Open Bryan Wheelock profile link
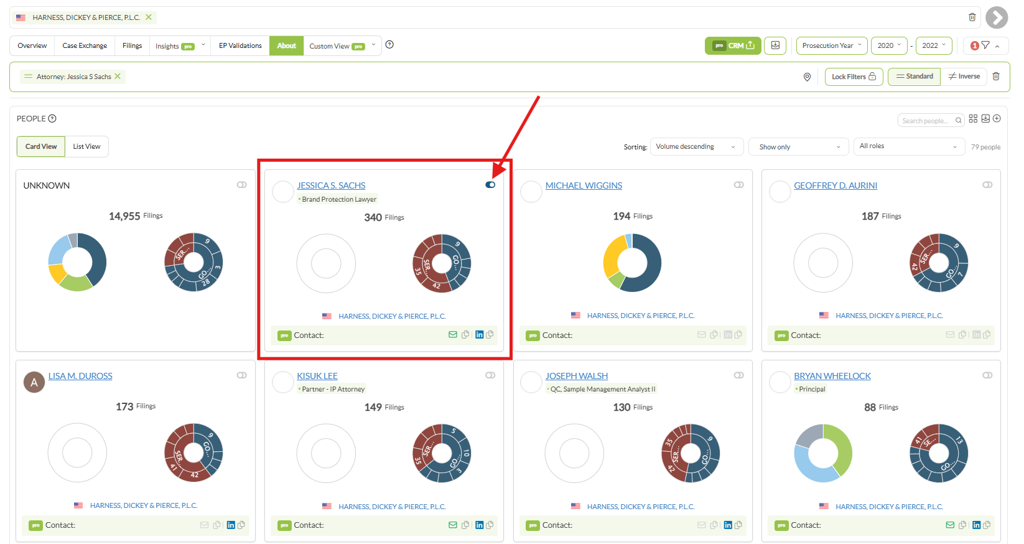This screenshot has height=544, width=1024. pyautogui.click(x=832, y=376)
